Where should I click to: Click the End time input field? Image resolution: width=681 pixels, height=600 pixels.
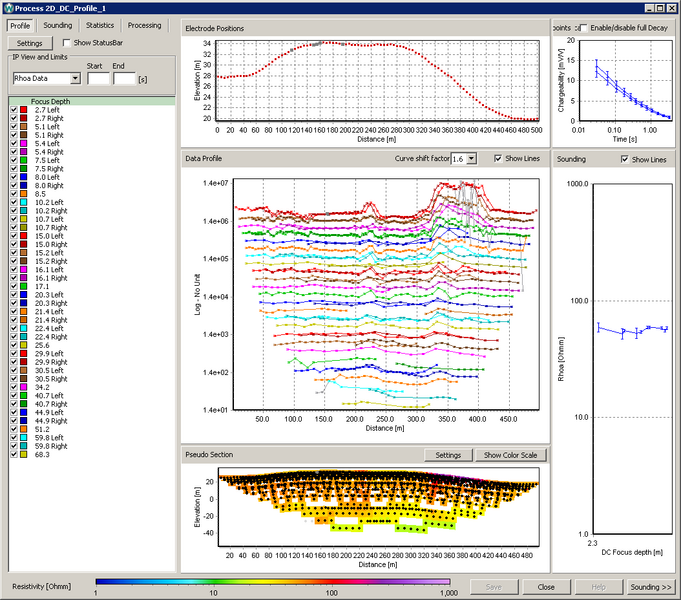(x=124, y=78)
